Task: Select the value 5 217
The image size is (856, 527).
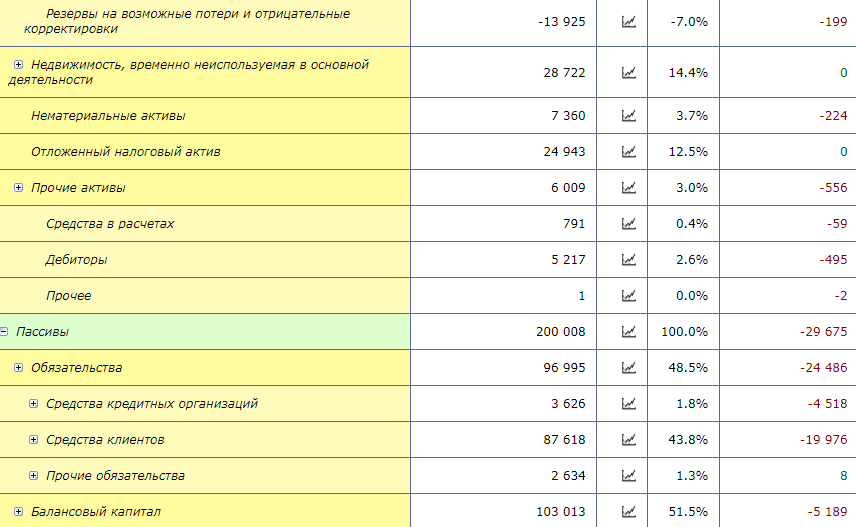Action: 568,260
